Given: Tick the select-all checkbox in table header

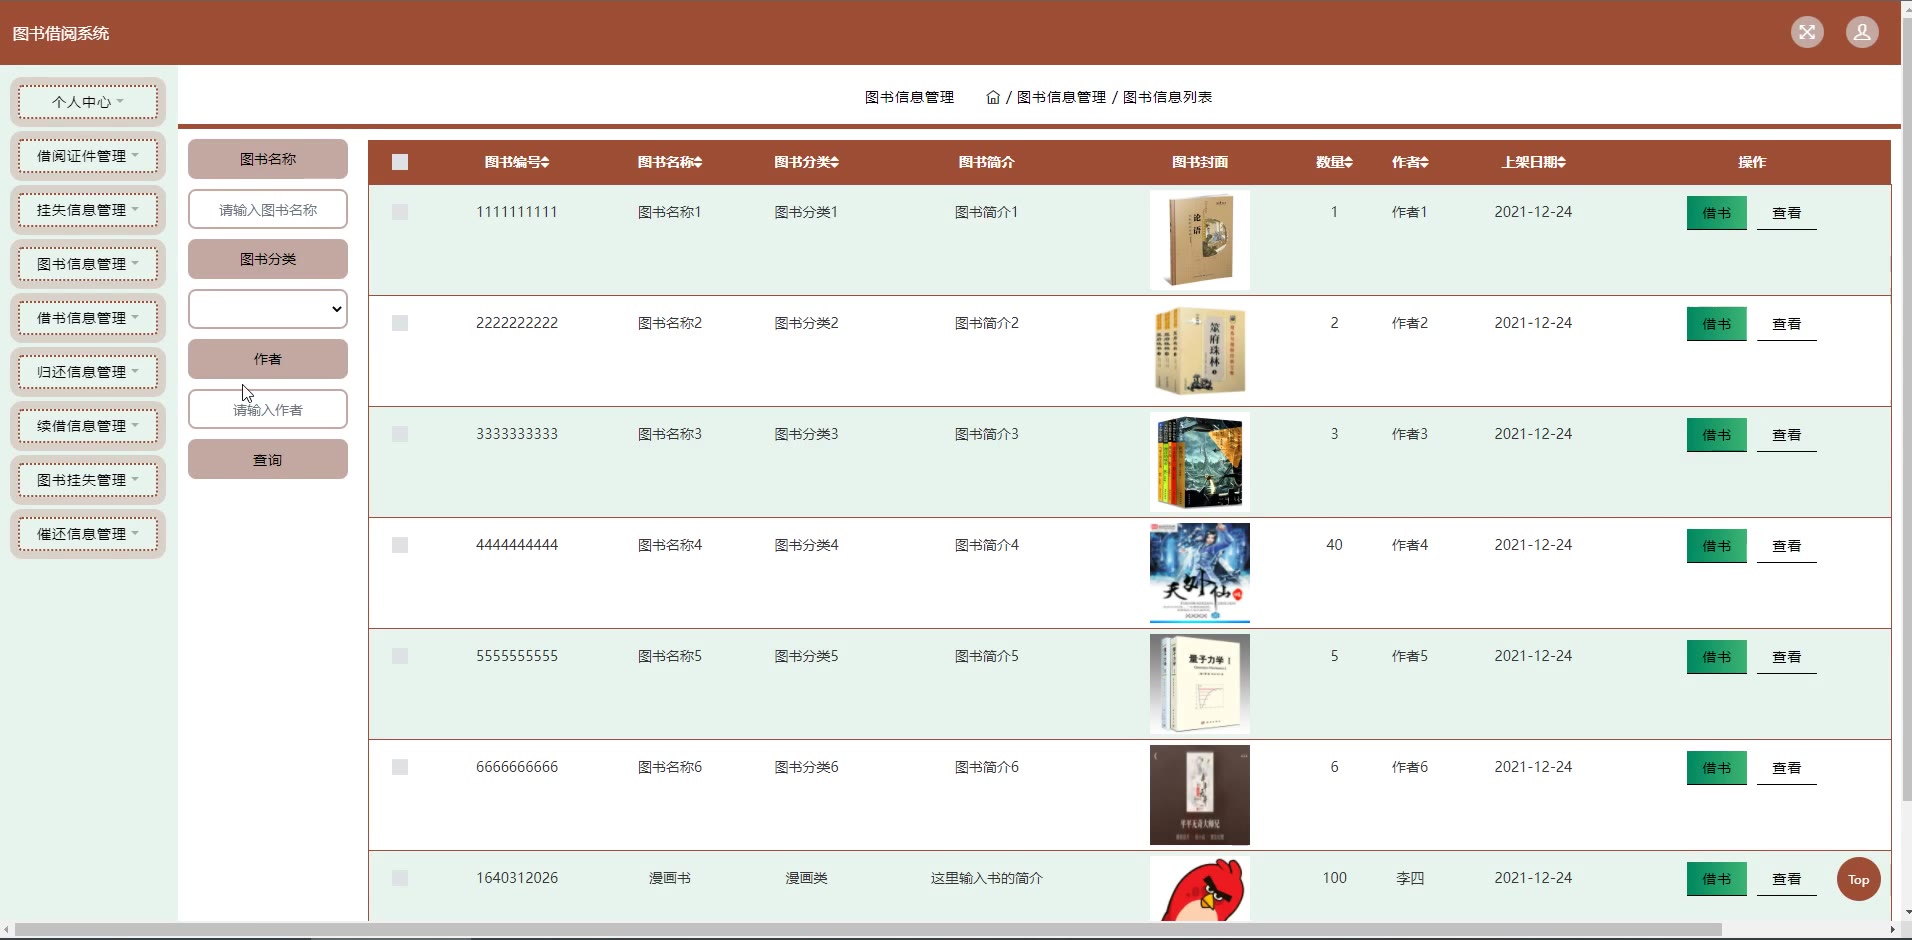Looking at the screenshot, I should 400,162.
